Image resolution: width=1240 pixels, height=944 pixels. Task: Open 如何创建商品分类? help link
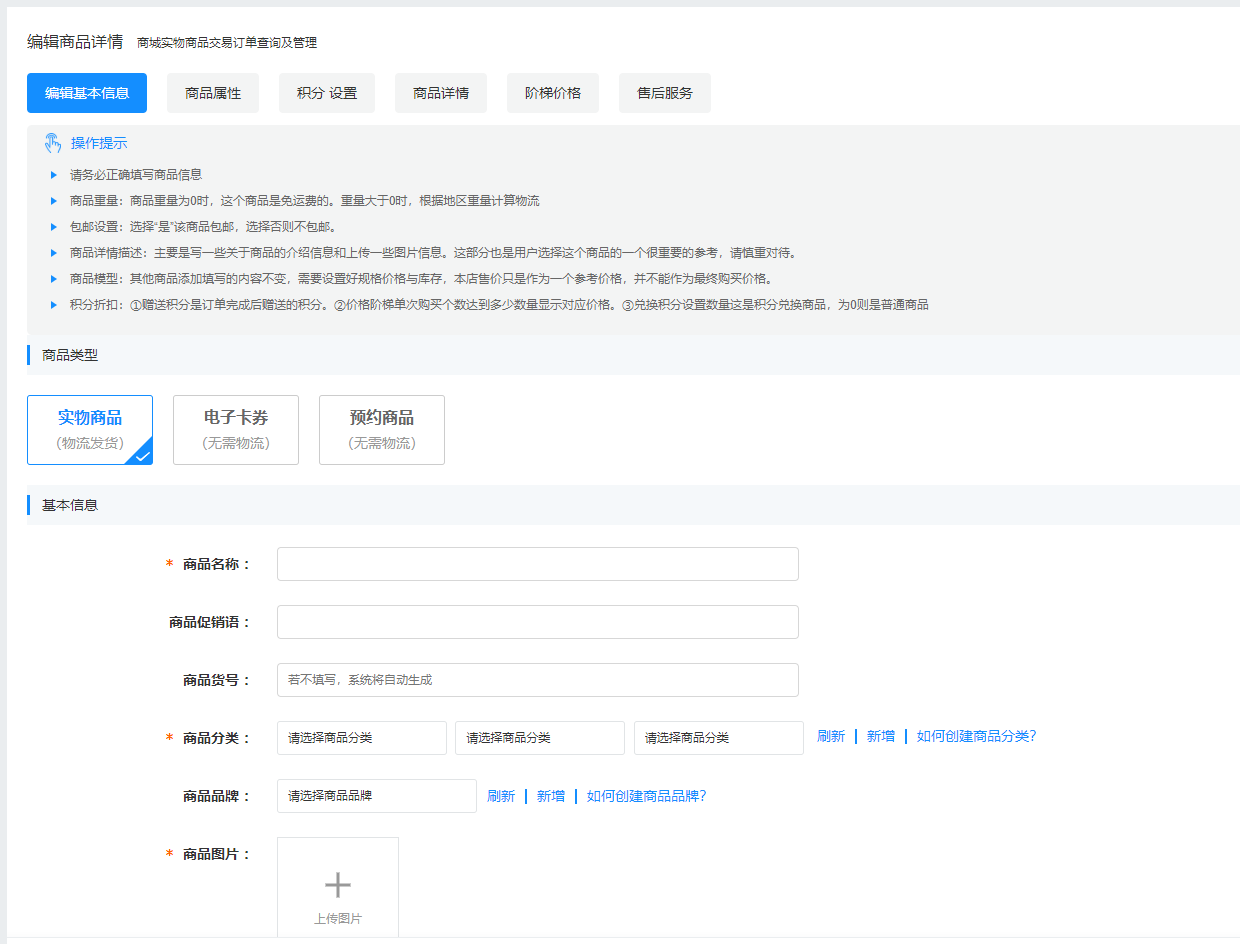[x=976, y=736]
